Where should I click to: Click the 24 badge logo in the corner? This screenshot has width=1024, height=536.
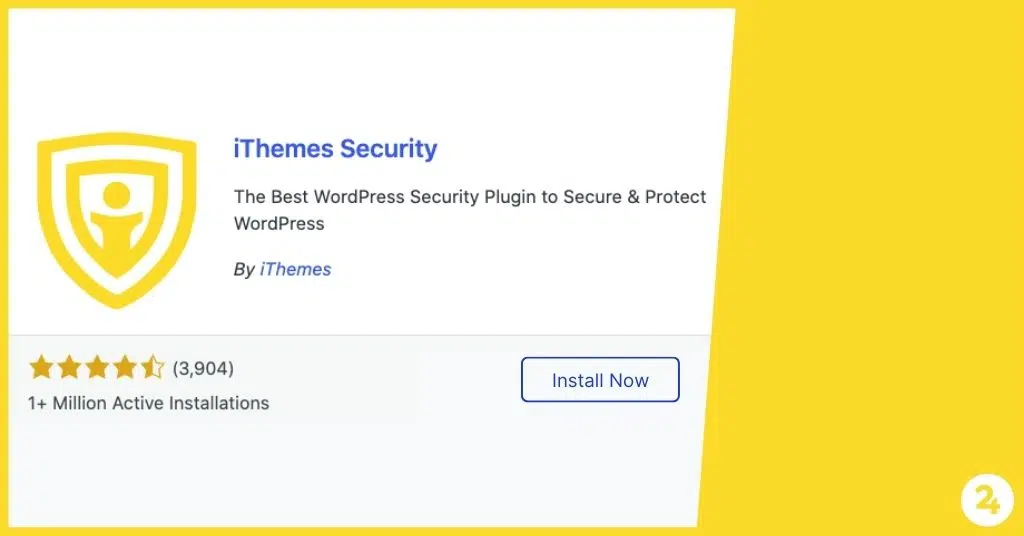[x=987, y=501]
